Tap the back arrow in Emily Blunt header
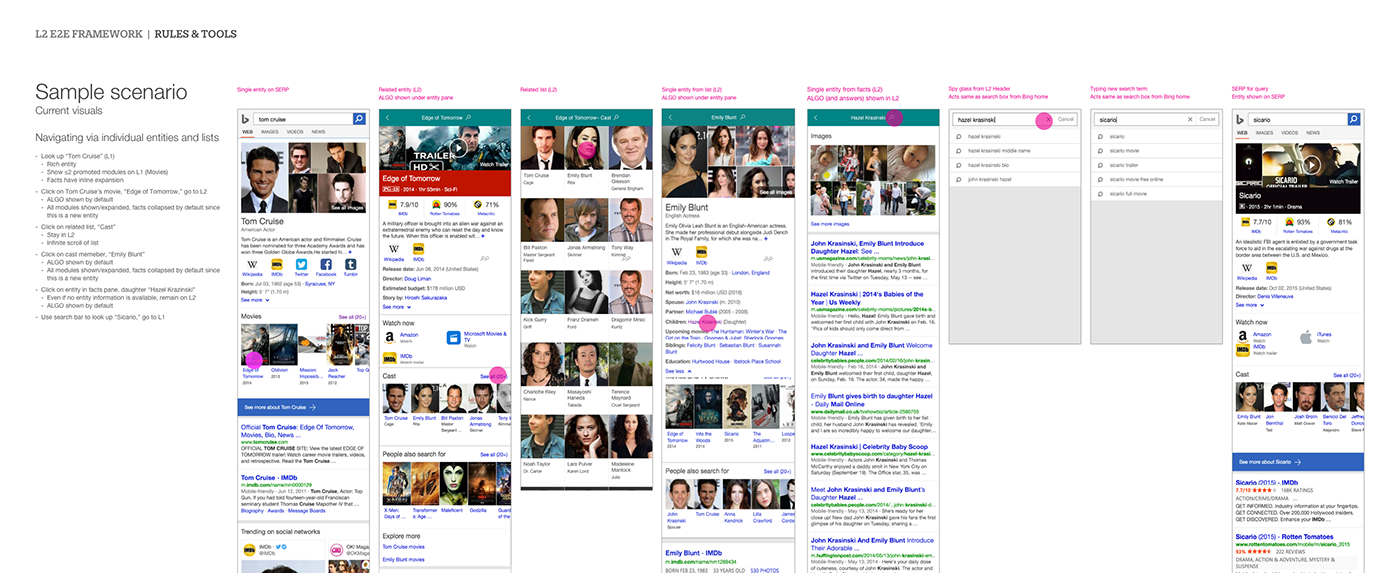This screenshot has width=1400, height=573. (x=670, y=118)
